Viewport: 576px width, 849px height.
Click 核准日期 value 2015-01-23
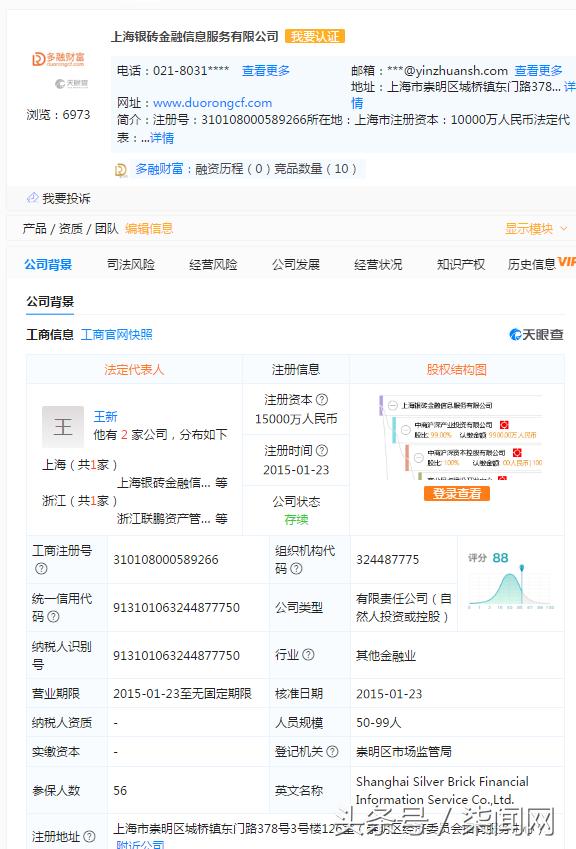click(389, 694)
